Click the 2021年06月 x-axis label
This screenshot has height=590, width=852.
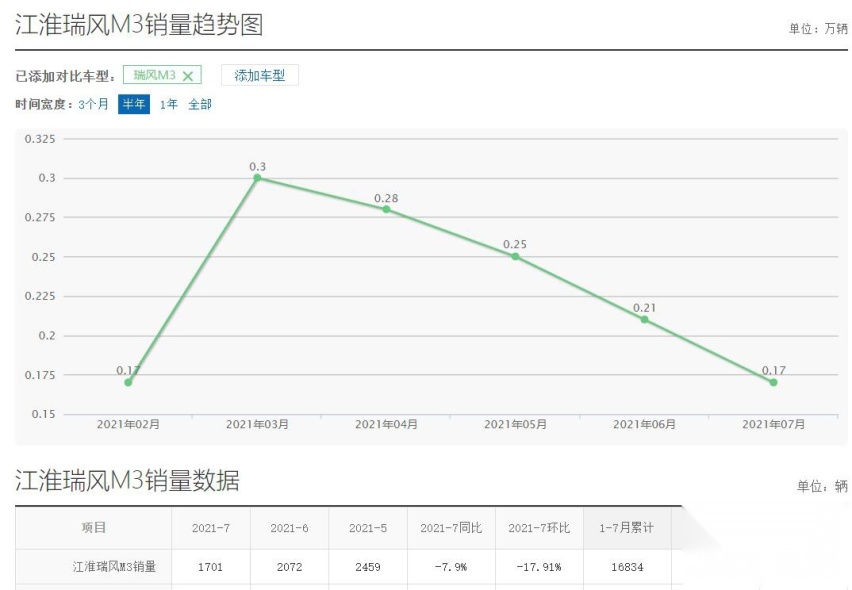pos(644,424)
